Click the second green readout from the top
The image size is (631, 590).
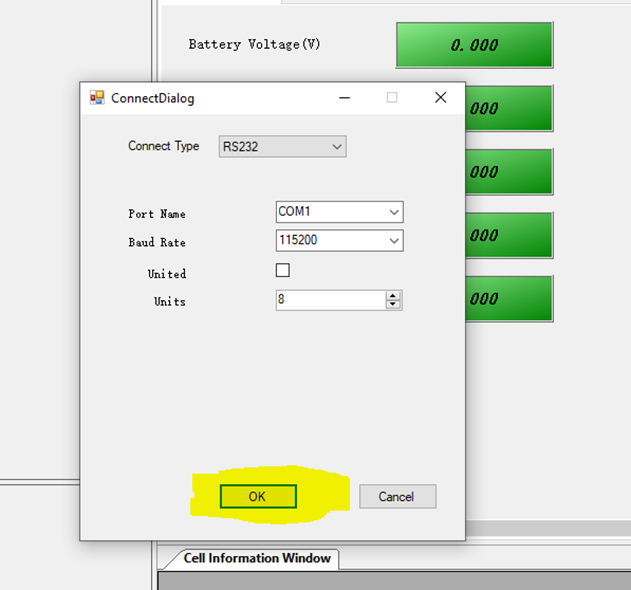508,108
